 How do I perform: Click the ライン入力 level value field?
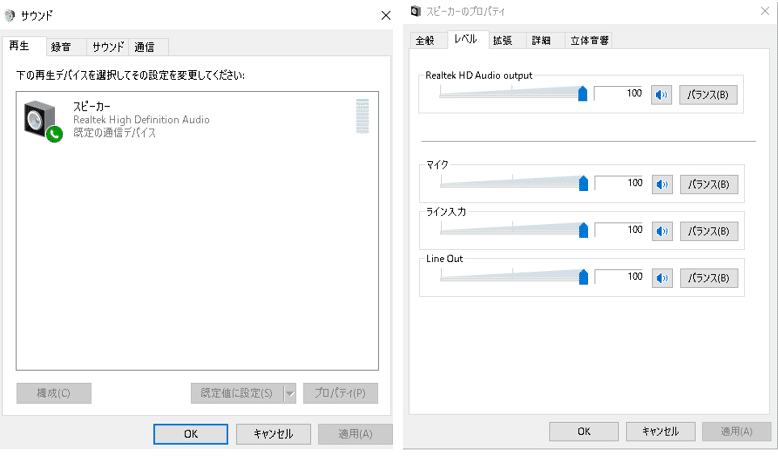pyautogui.click(x=620, y=230)
